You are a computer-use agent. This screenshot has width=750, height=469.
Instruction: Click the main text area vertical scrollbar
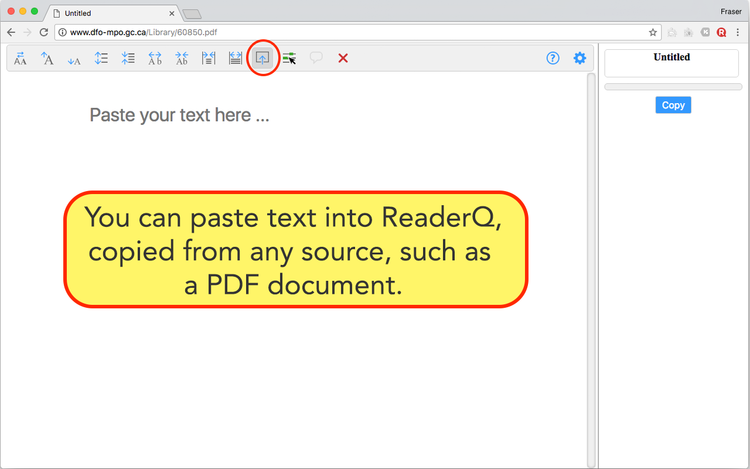[x=591, y=270]
